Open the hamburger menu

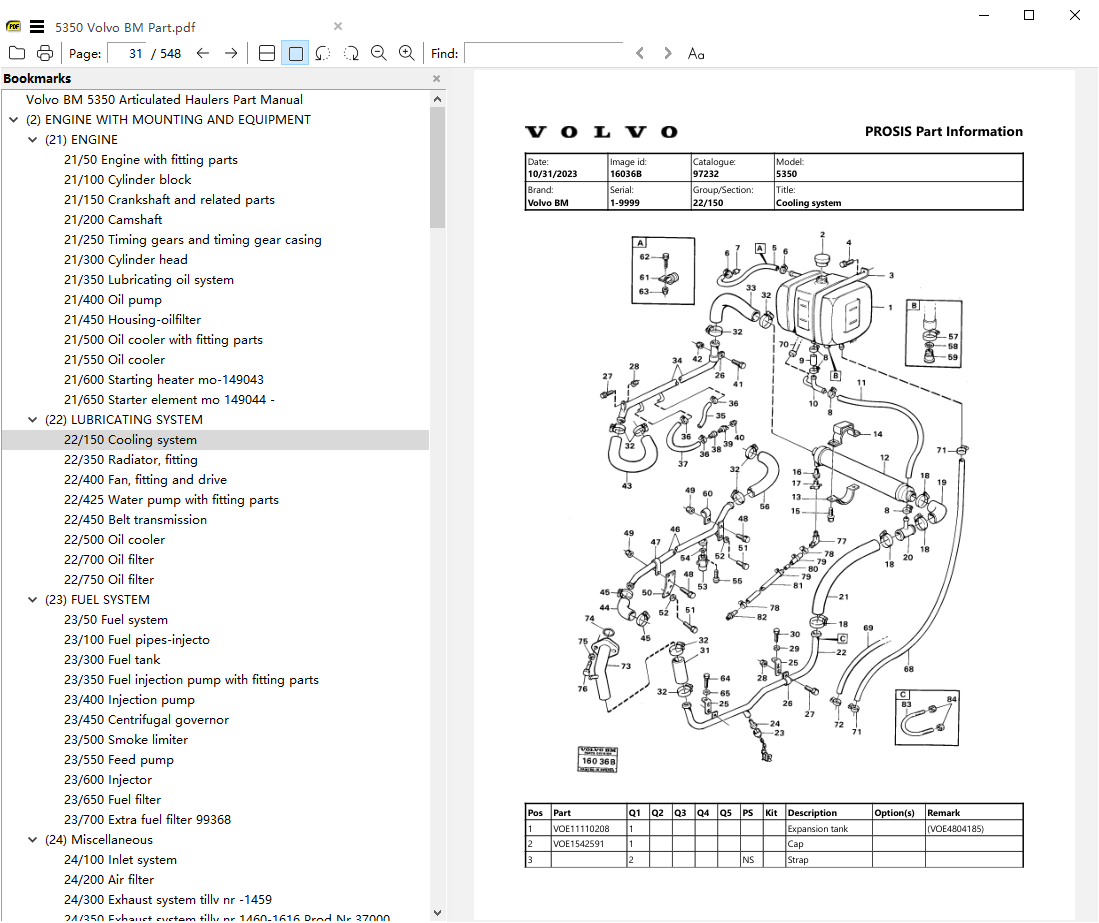coord(37,27)
